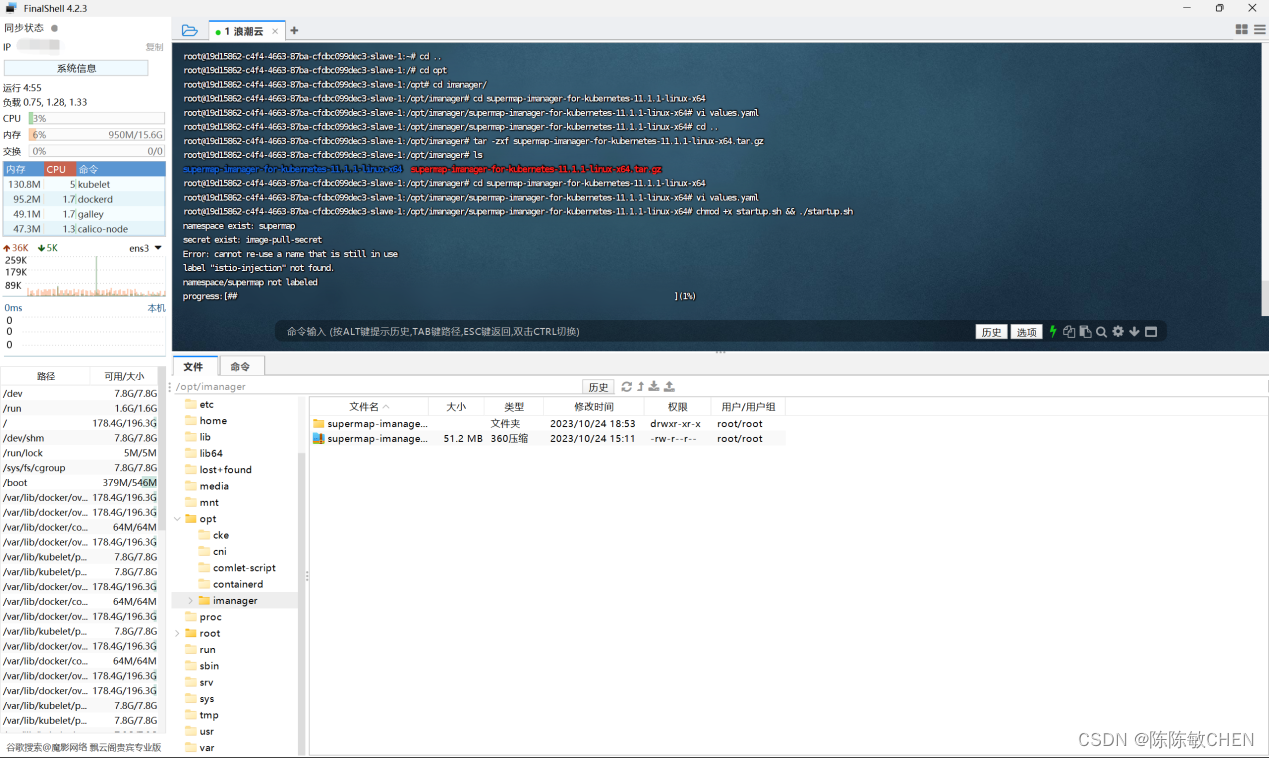The image size is (1269, 758).
Task: Toggle the terminal fullscreen window icon
Action: point(1151,332)
